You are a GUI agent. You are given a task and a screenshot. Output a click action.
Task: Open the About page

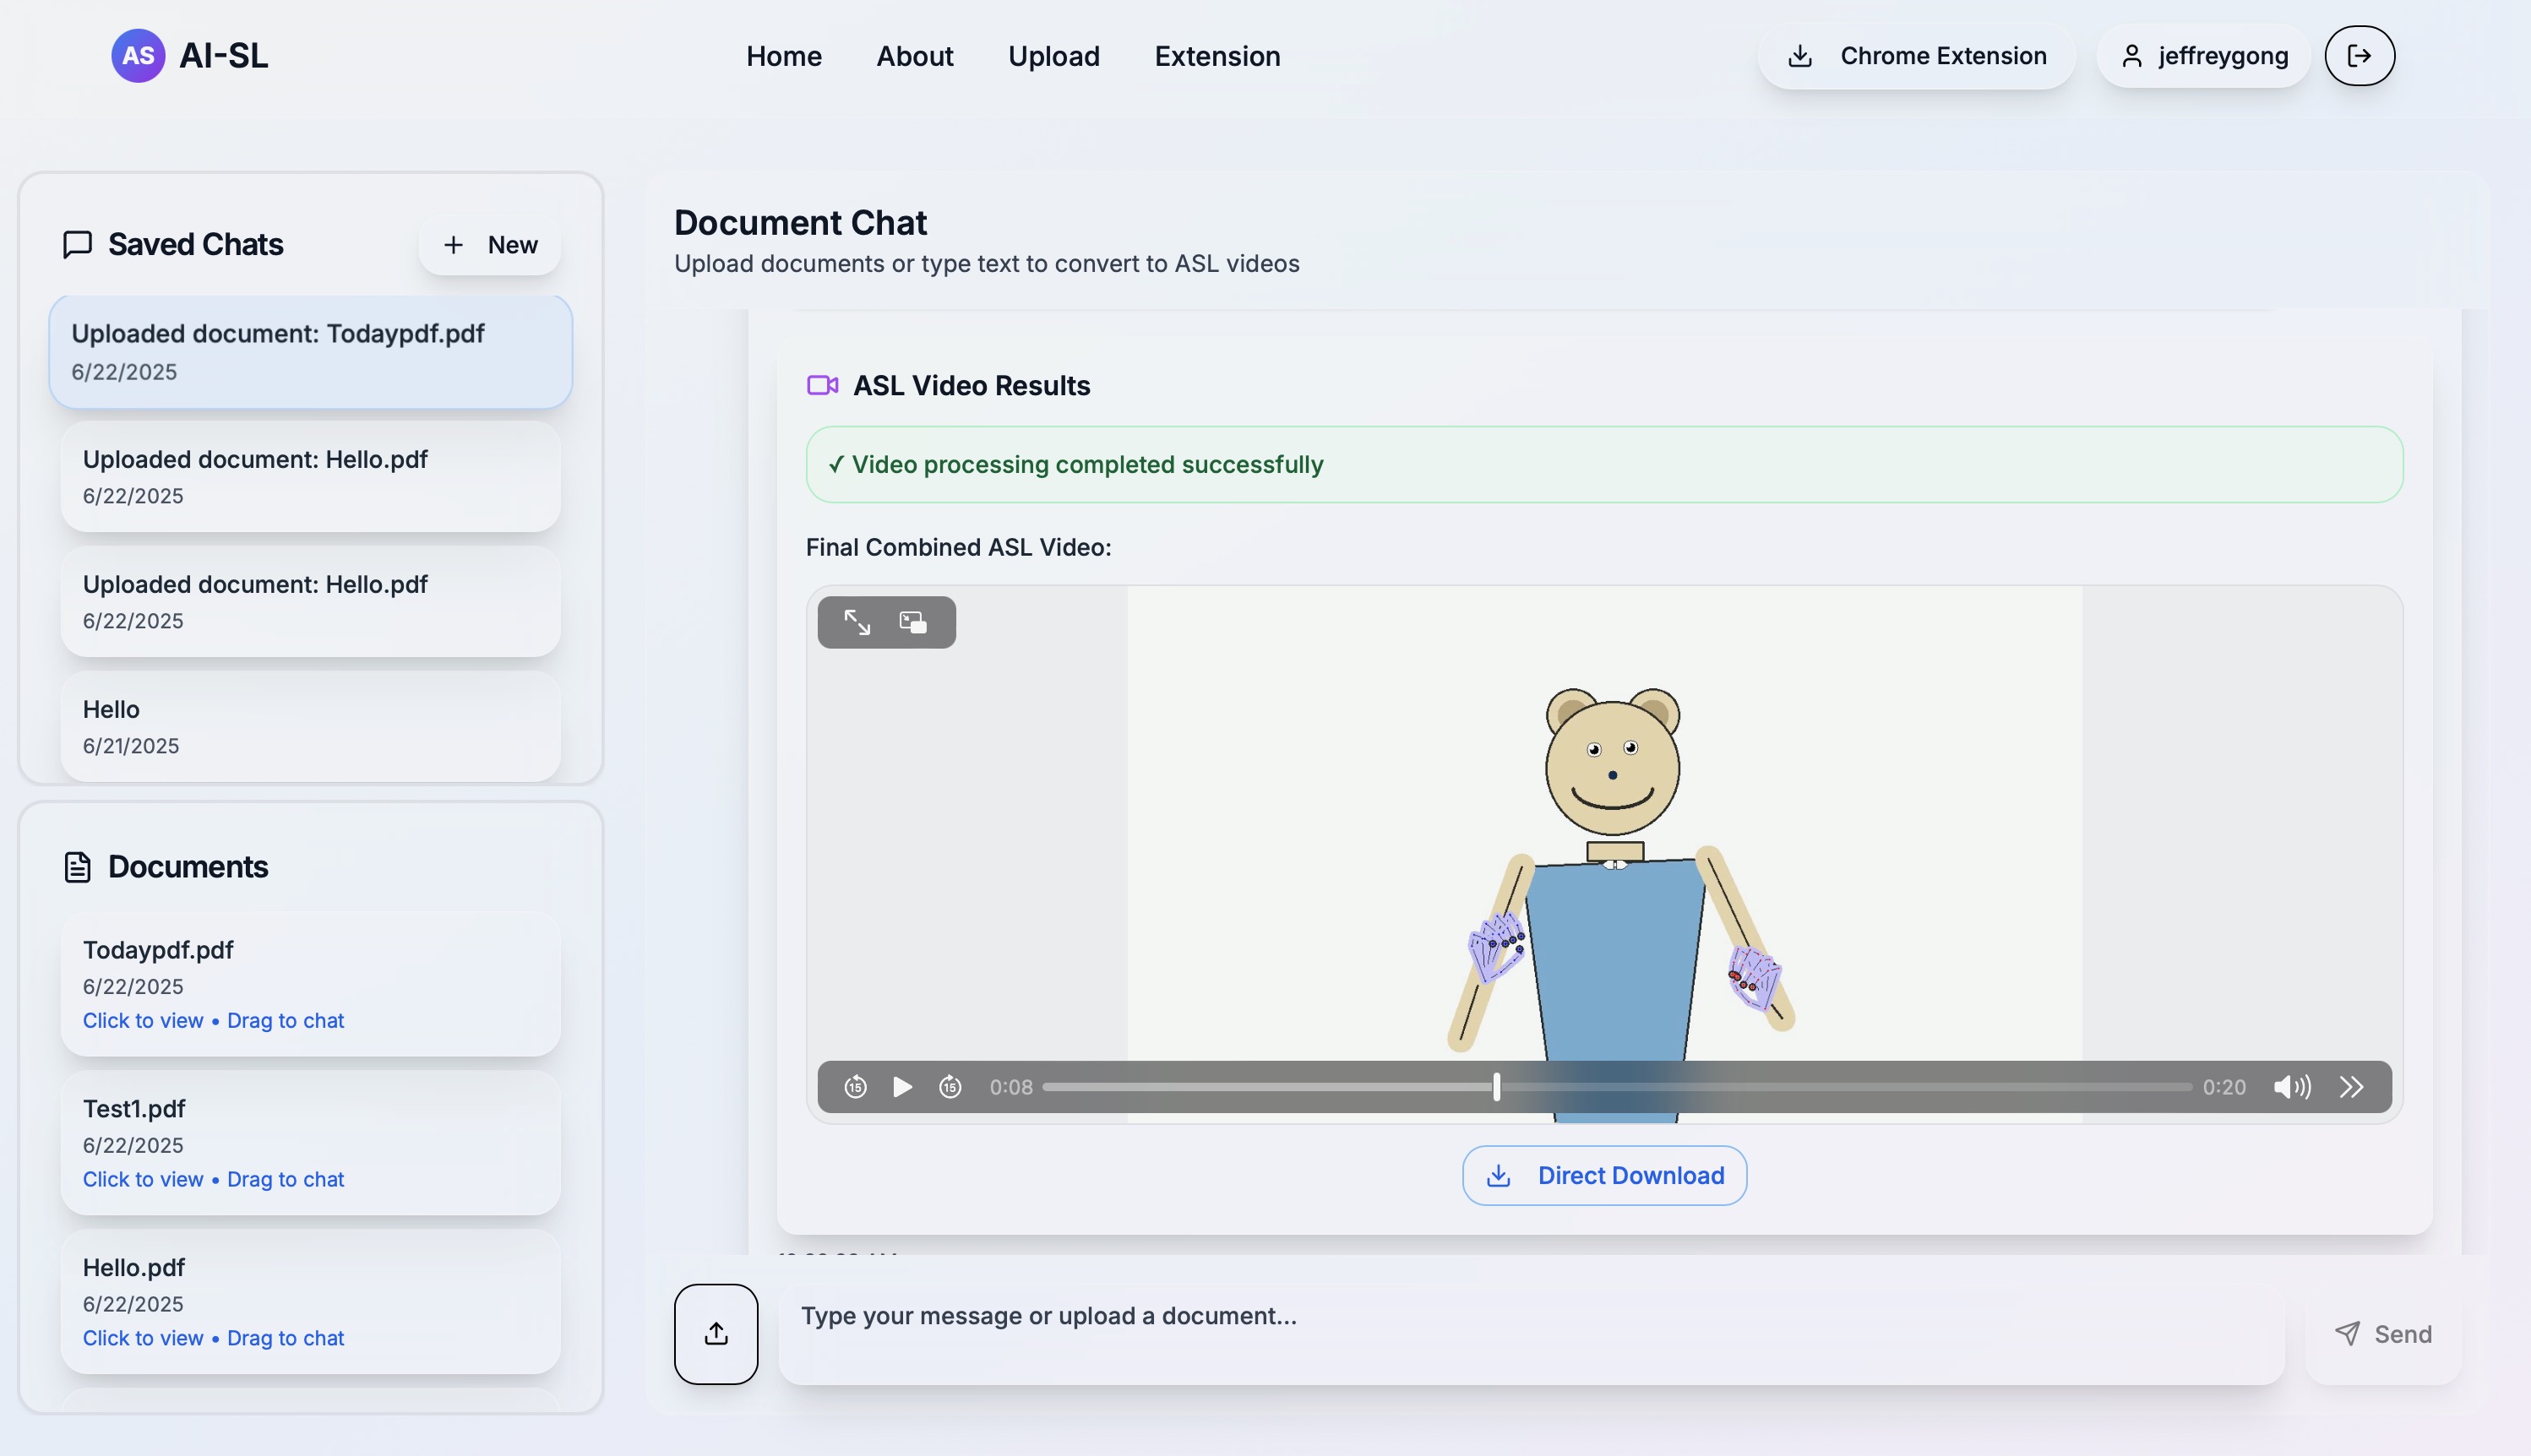coord(914,56)
